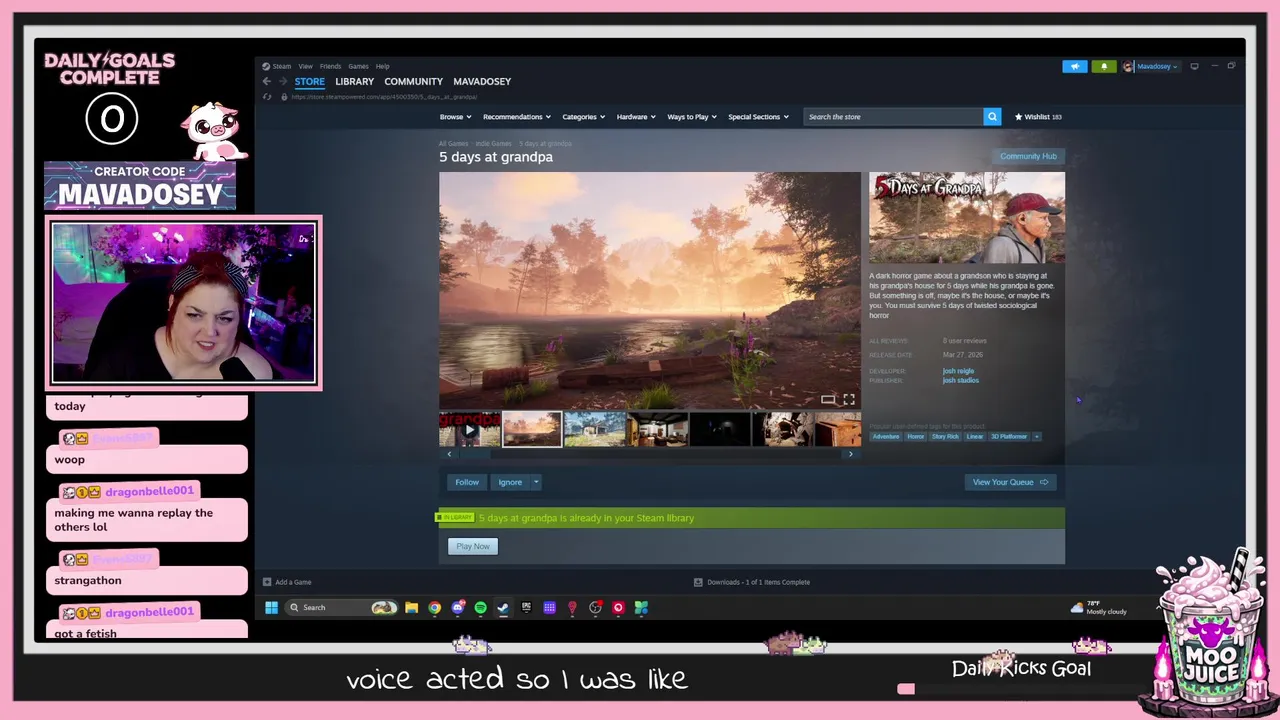Image resolution: width=1280 pixels, height=720 pixels.
Task: Select the Horror tag
Action: 915,436
